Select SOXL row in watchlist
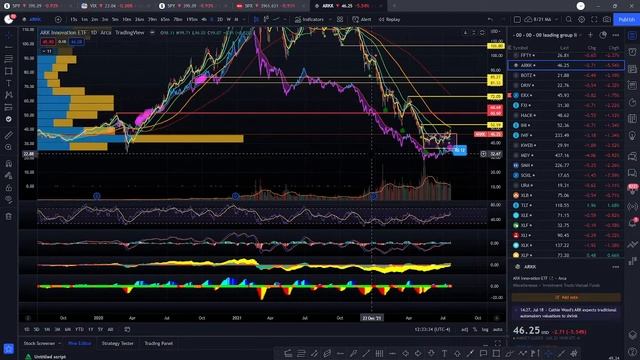Screen dimensions: 640x360 coord(566,175)
